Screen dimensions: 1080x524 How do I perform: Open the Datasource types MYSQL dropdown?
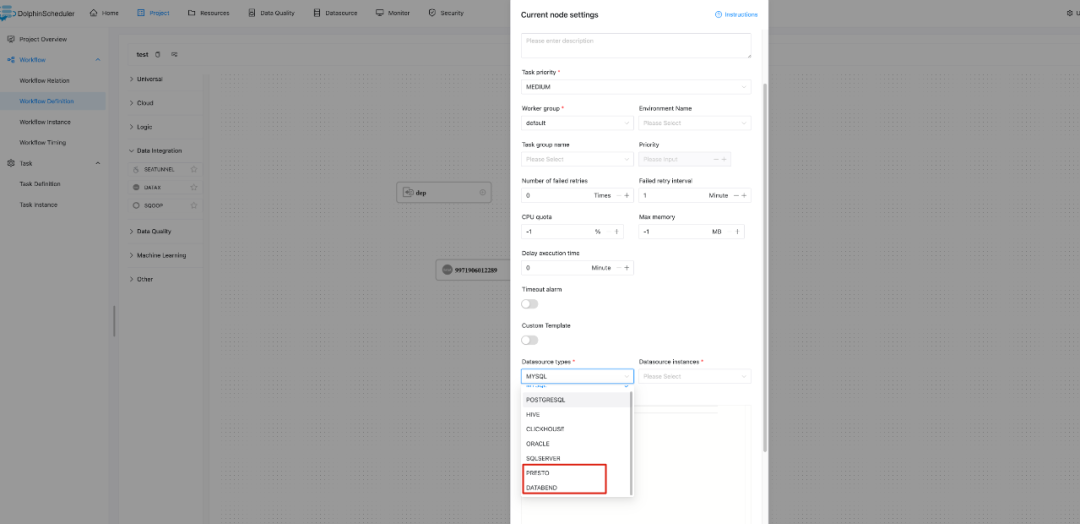(x=577, y=377)
